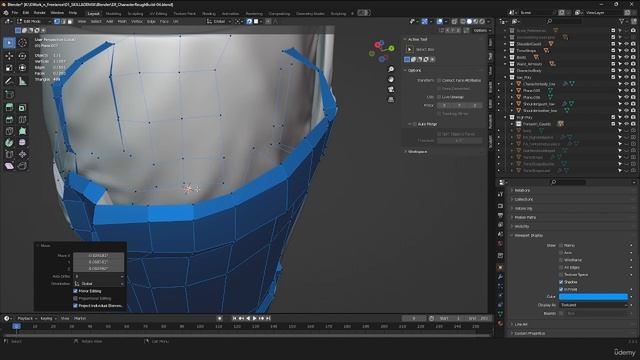Enable the Live Unwrap checkbox
Screen dimensions: 640x360
tap(439, 97)
